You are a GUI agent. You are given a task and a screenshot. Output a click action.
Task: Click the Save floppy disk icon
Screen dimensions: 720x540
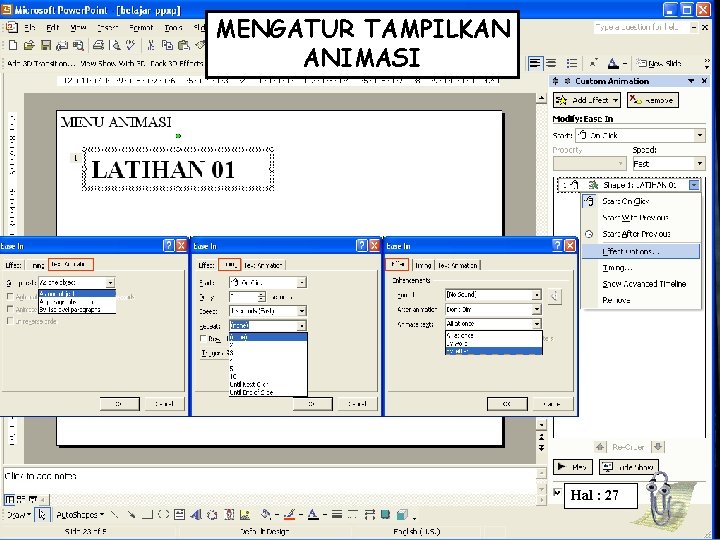pyautogui.click(x=45, y=45)
